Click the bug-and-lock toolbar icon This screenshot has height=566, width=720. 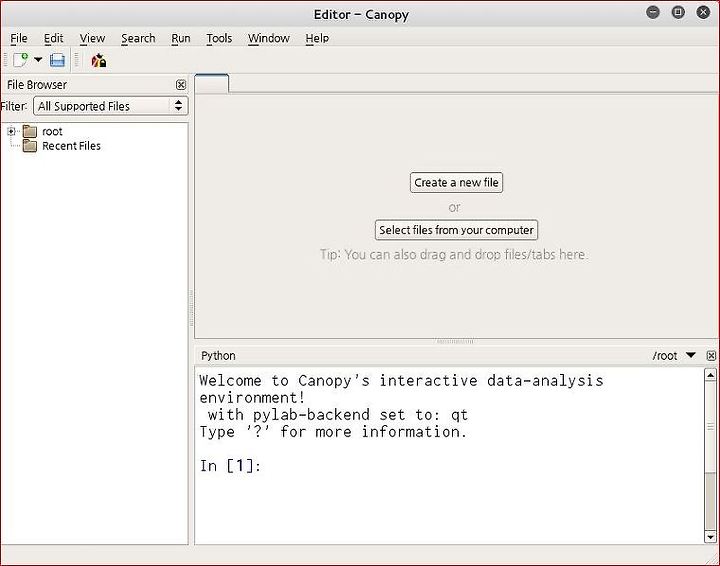(x=99, y=60)
